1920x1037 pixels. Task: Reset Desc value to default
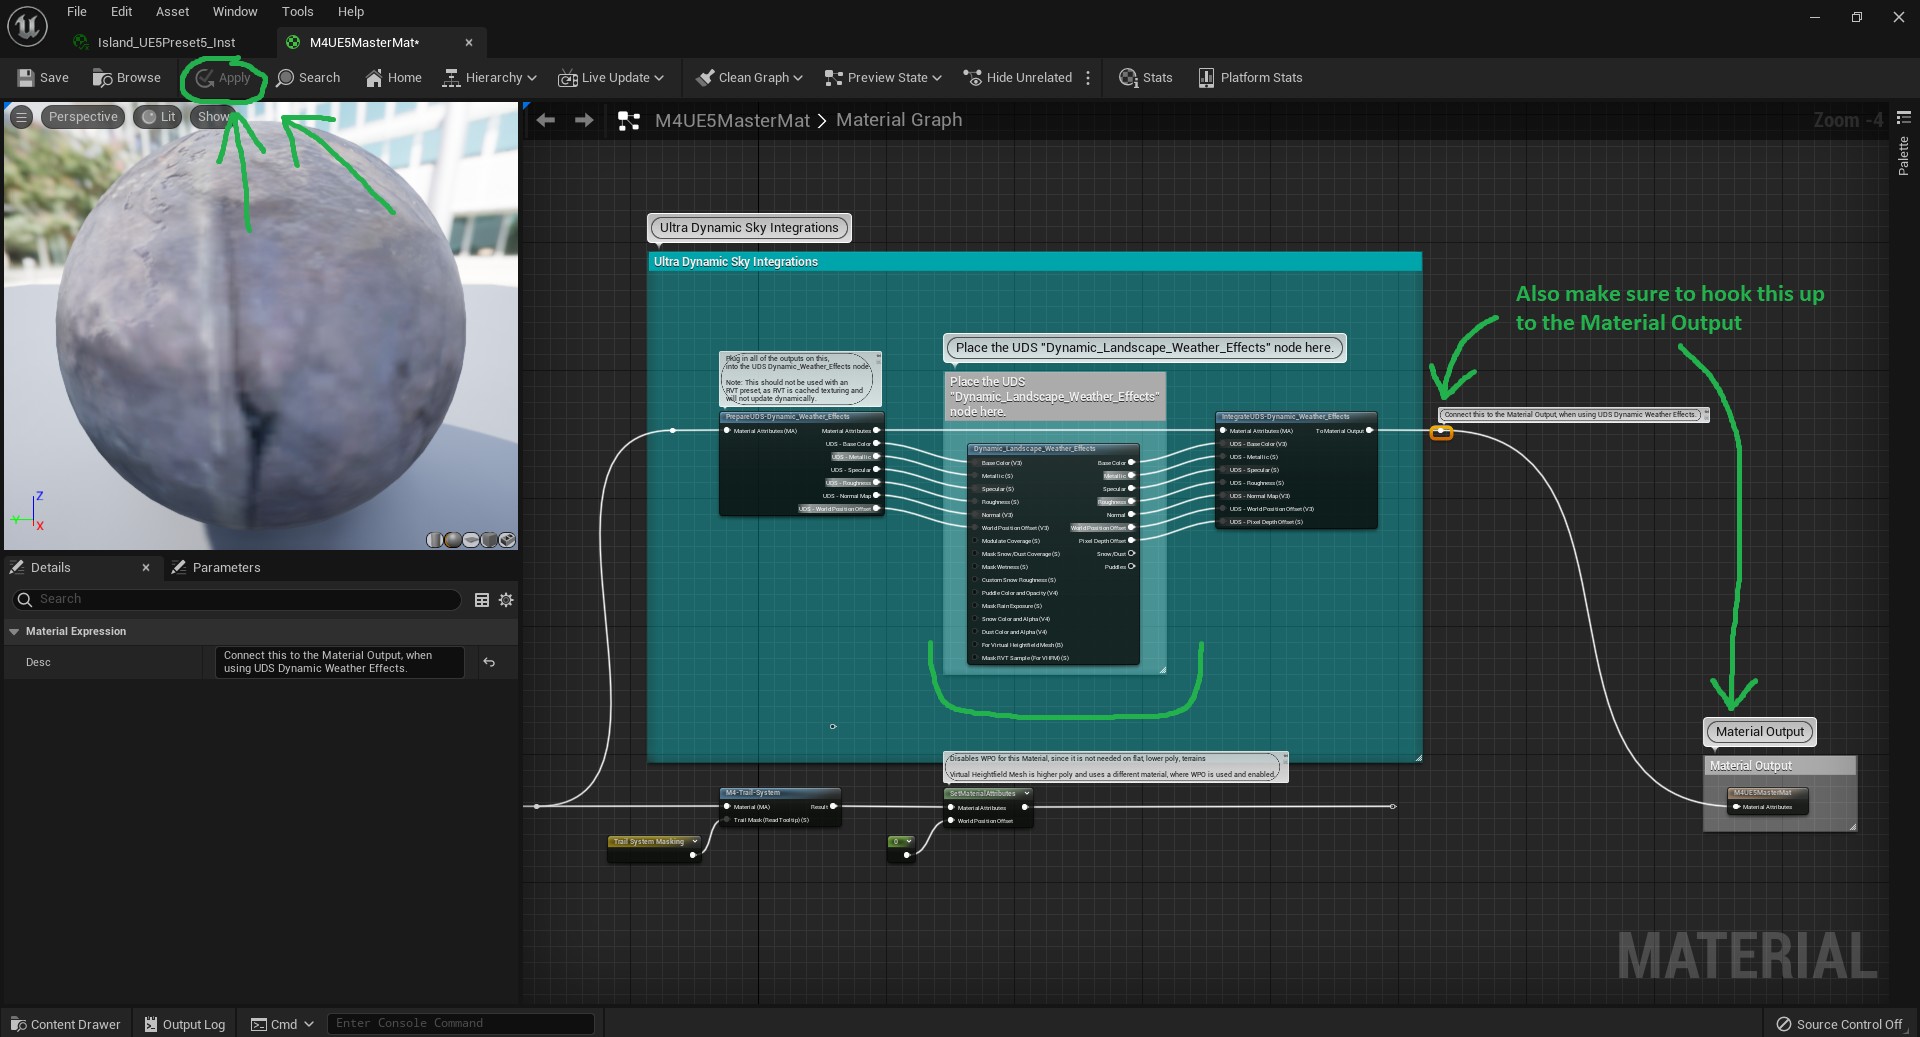click(x=489, y=662)
